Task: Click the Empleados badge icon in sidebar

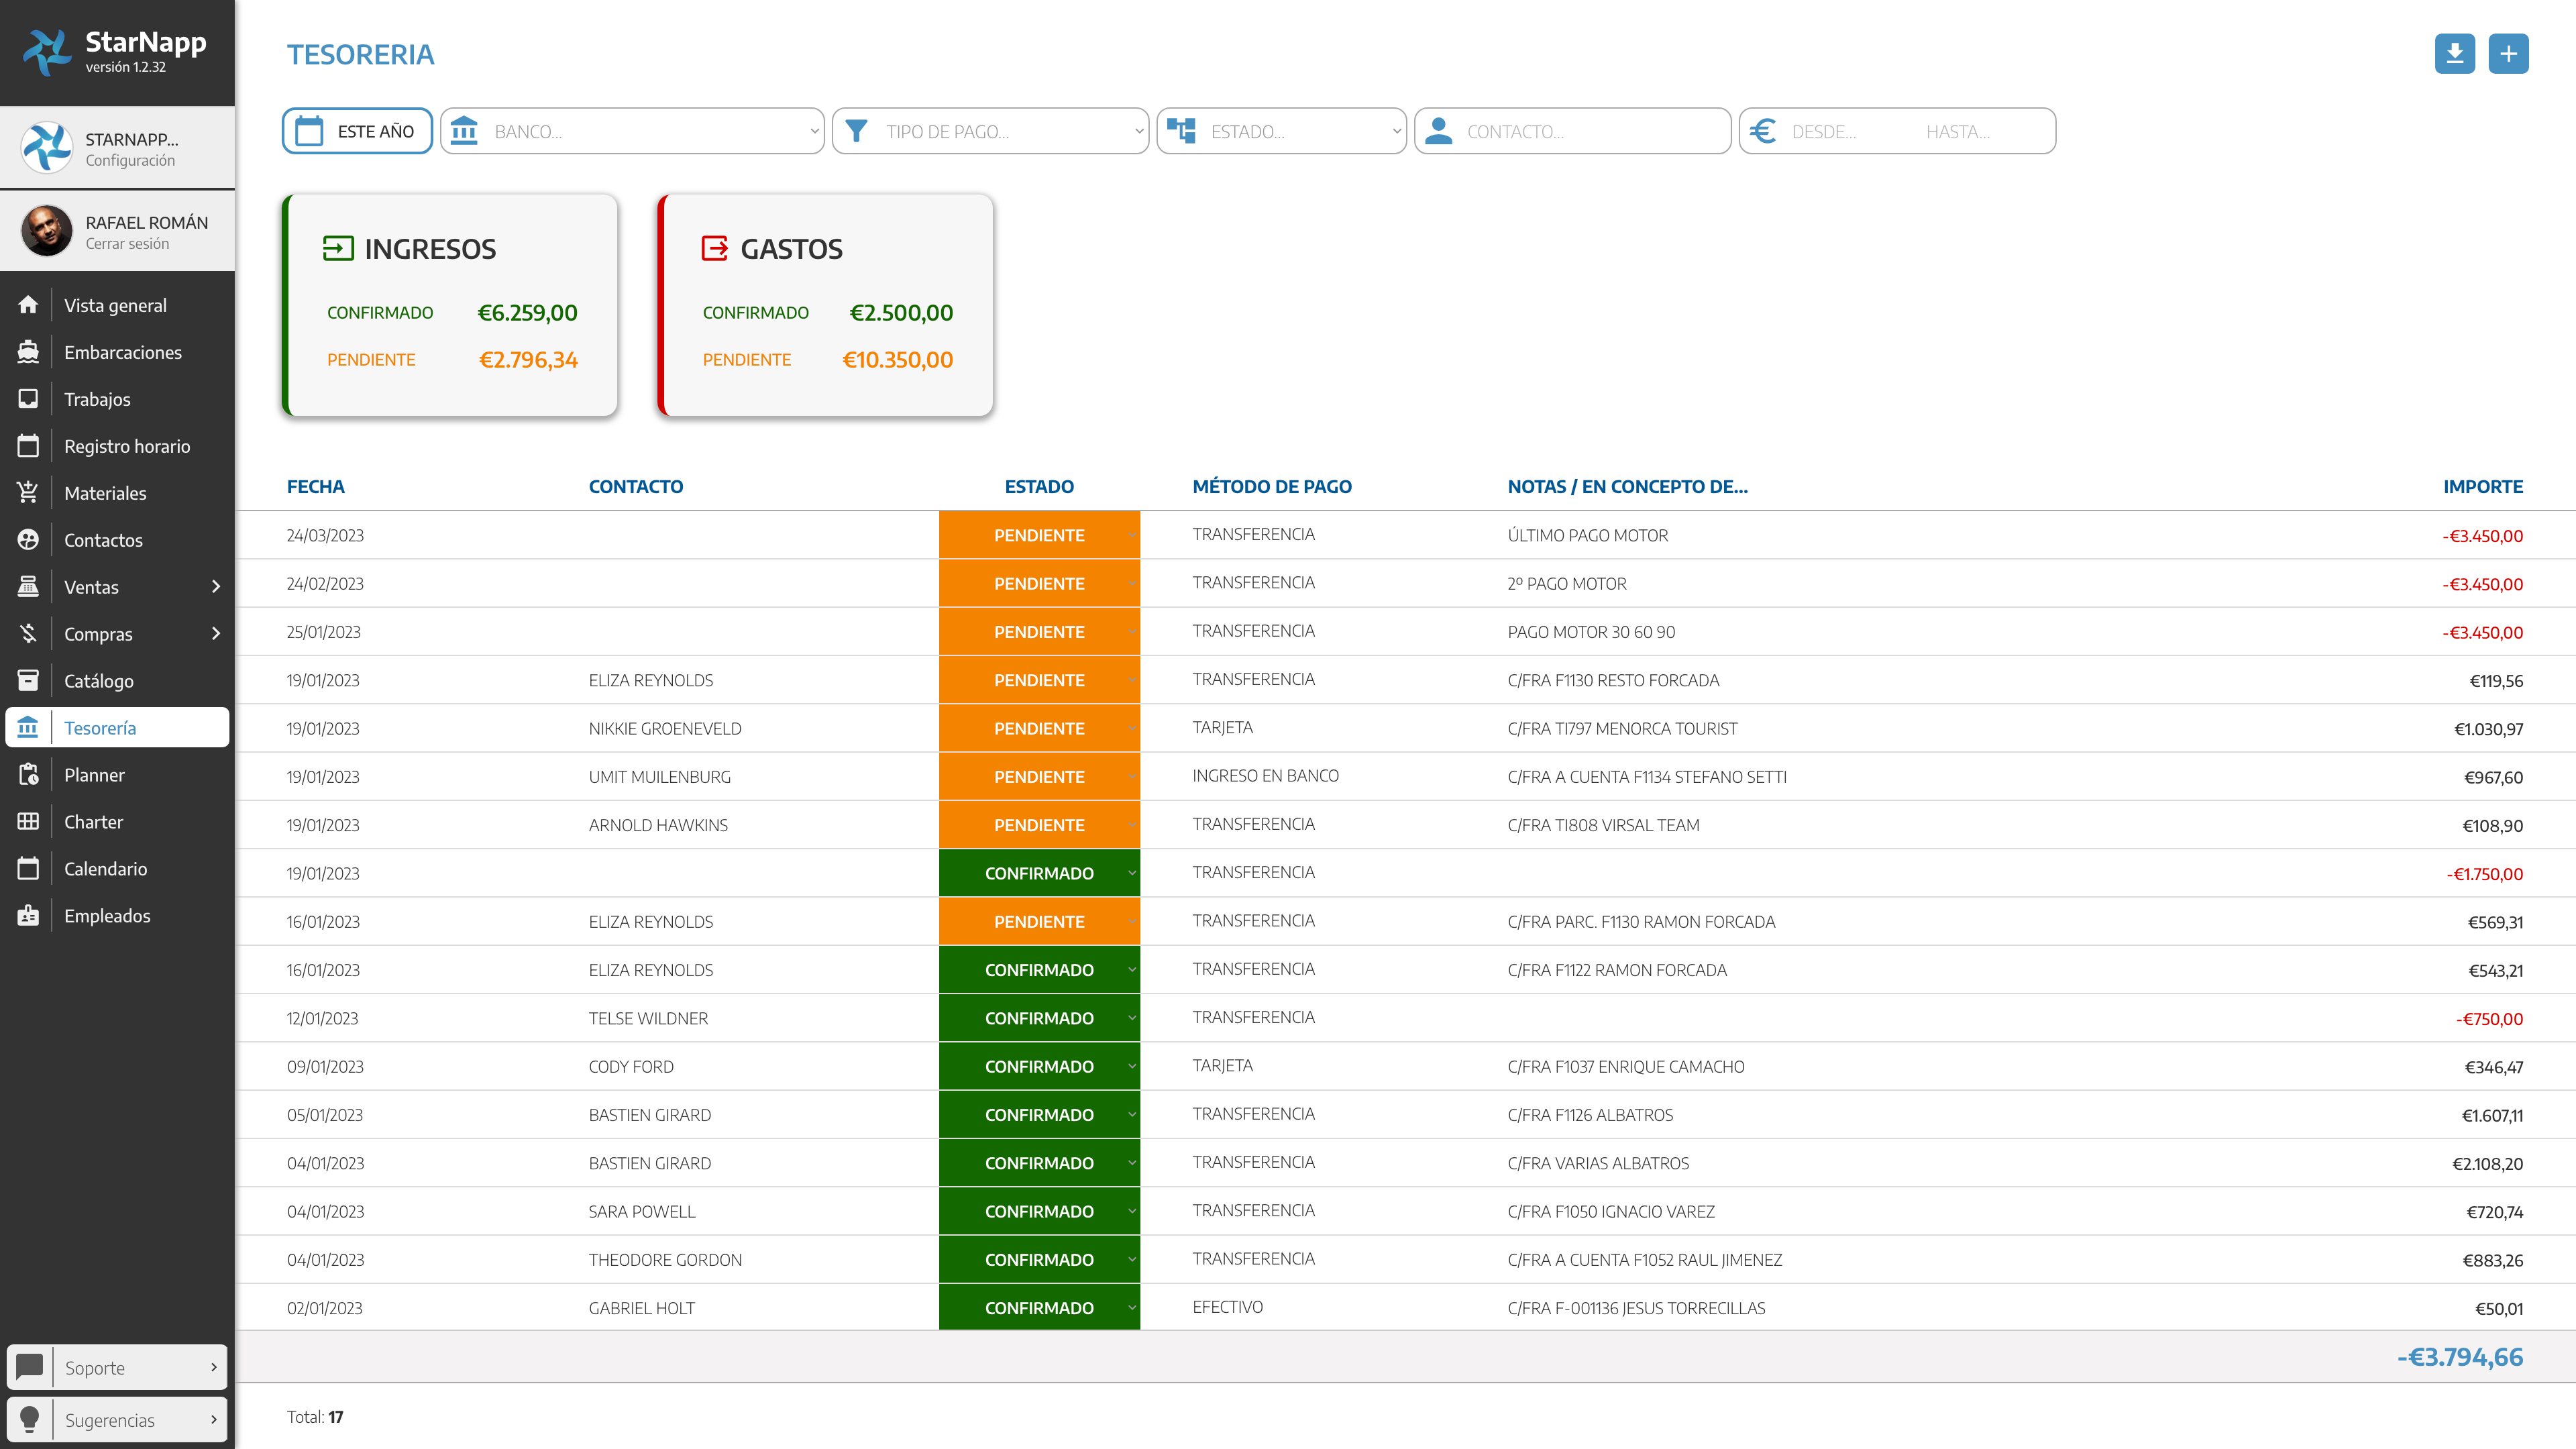Action: point(28,916)
